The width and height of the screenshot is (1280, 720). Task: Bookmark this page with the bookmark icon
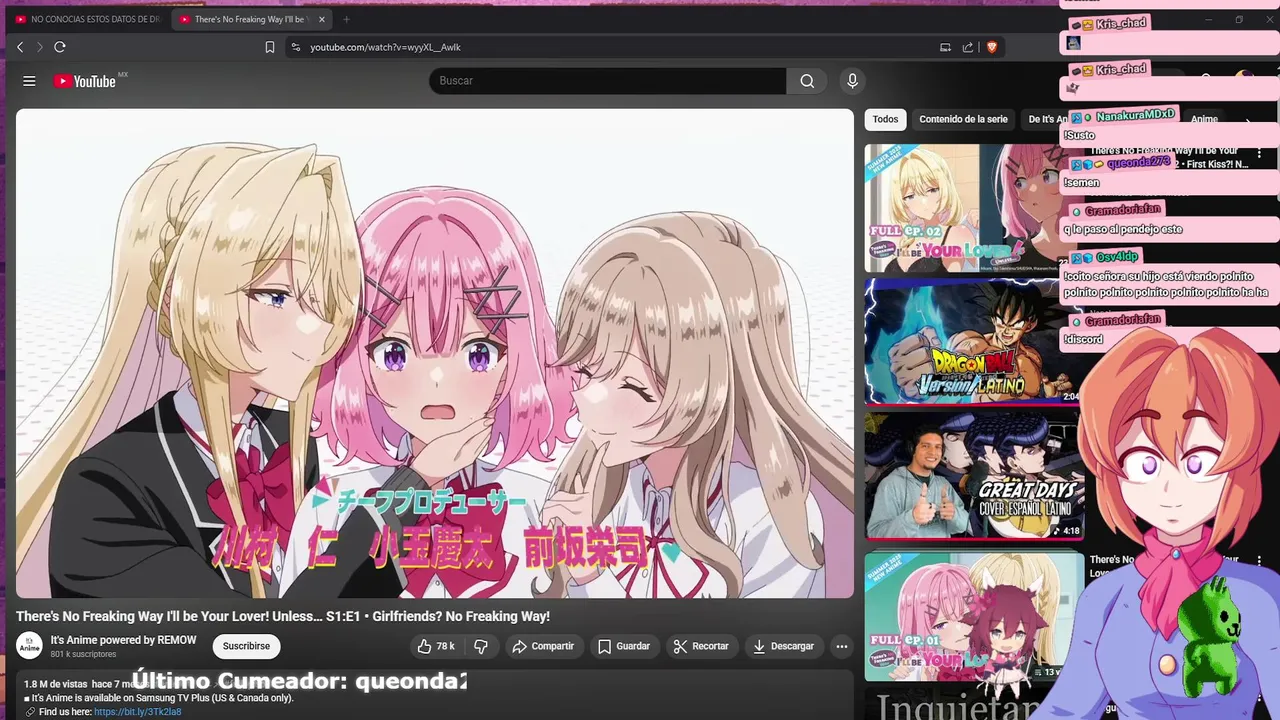click(x=270, y=47)
